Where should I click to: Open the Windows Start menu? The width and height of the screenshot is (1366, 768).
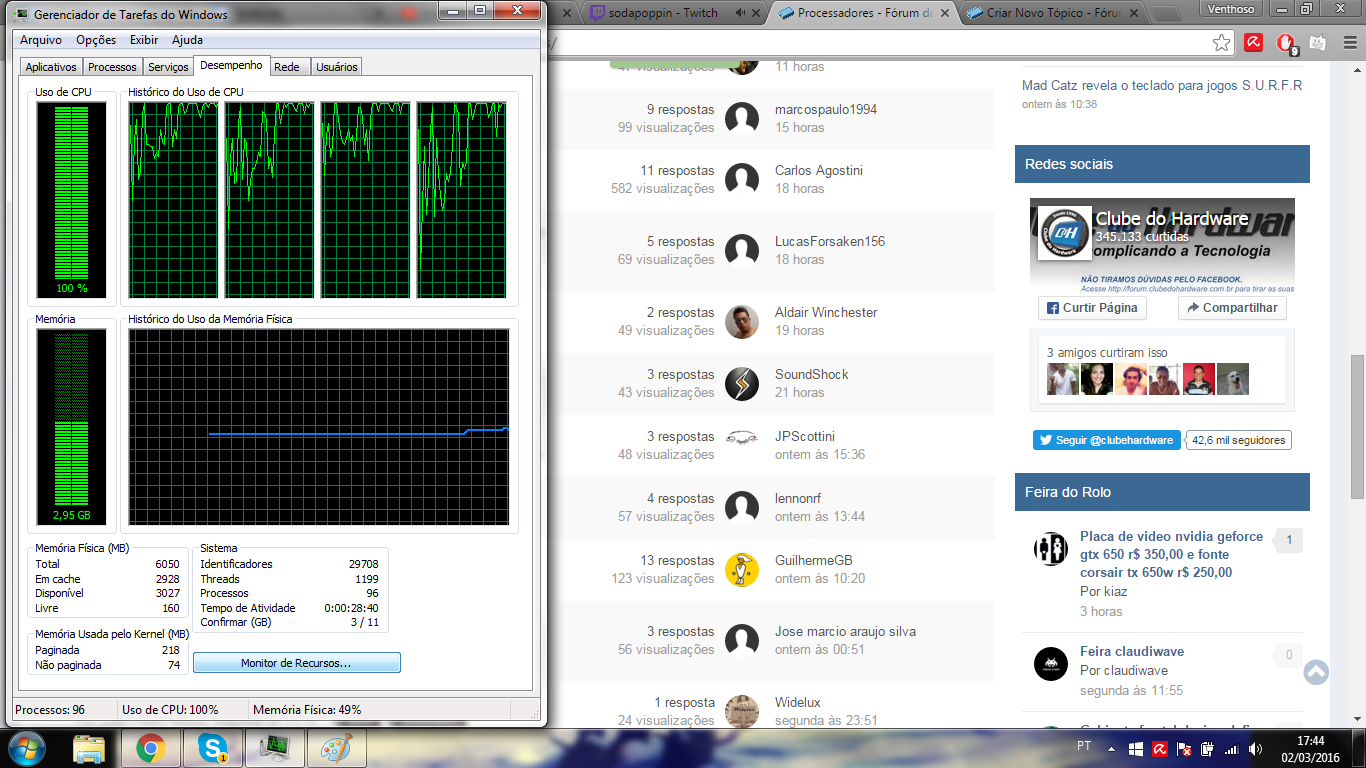click(x=25, y=747)
